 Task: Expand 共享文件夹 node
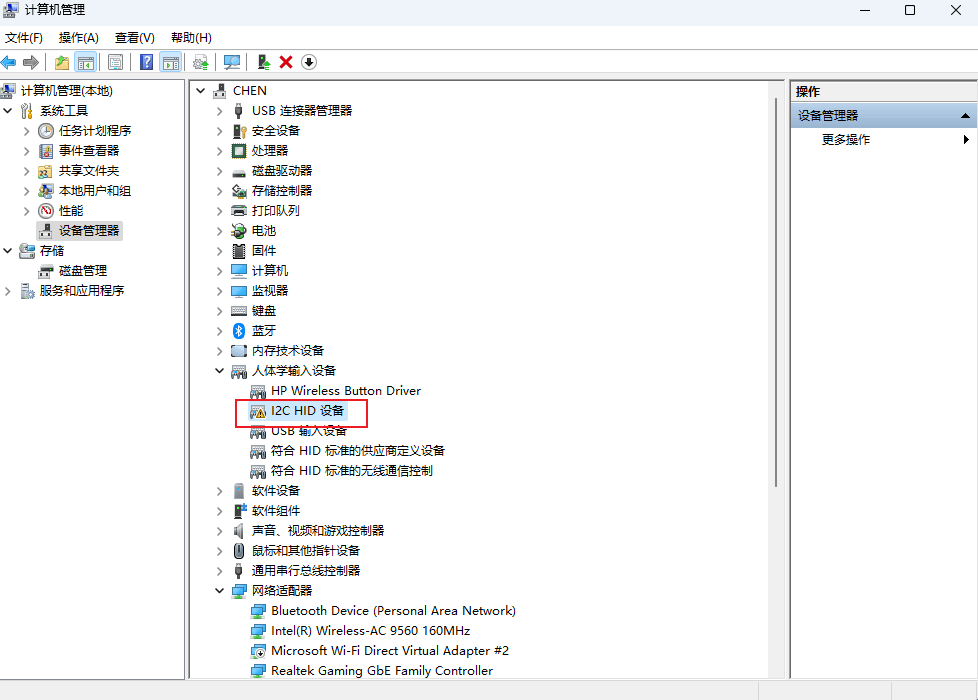[x=26, y=171]
